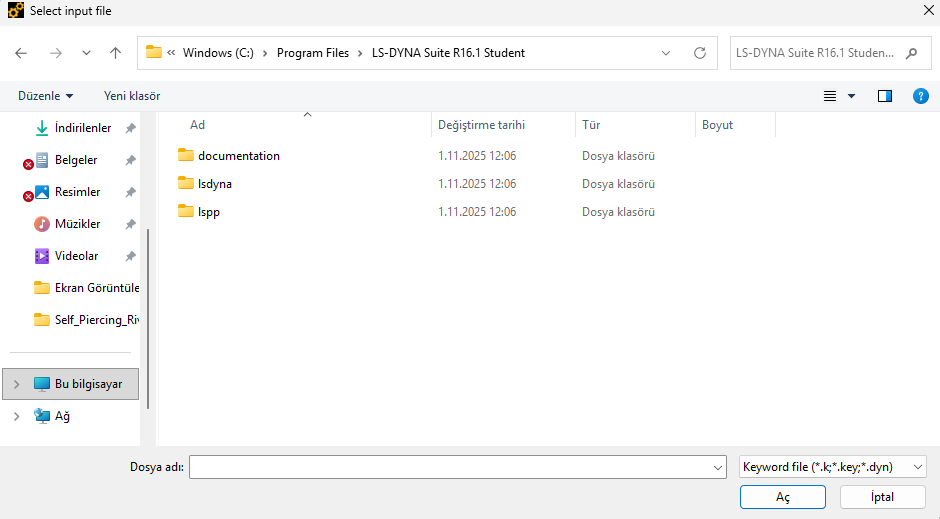Expand the Bu bilgisayar tree node

pos(17,384)
